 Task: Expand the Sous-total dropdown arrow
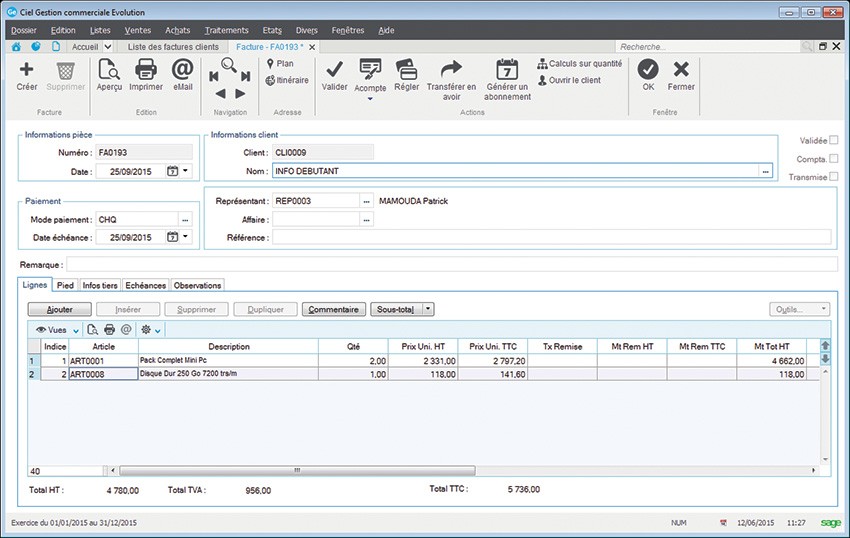[429, 310]
